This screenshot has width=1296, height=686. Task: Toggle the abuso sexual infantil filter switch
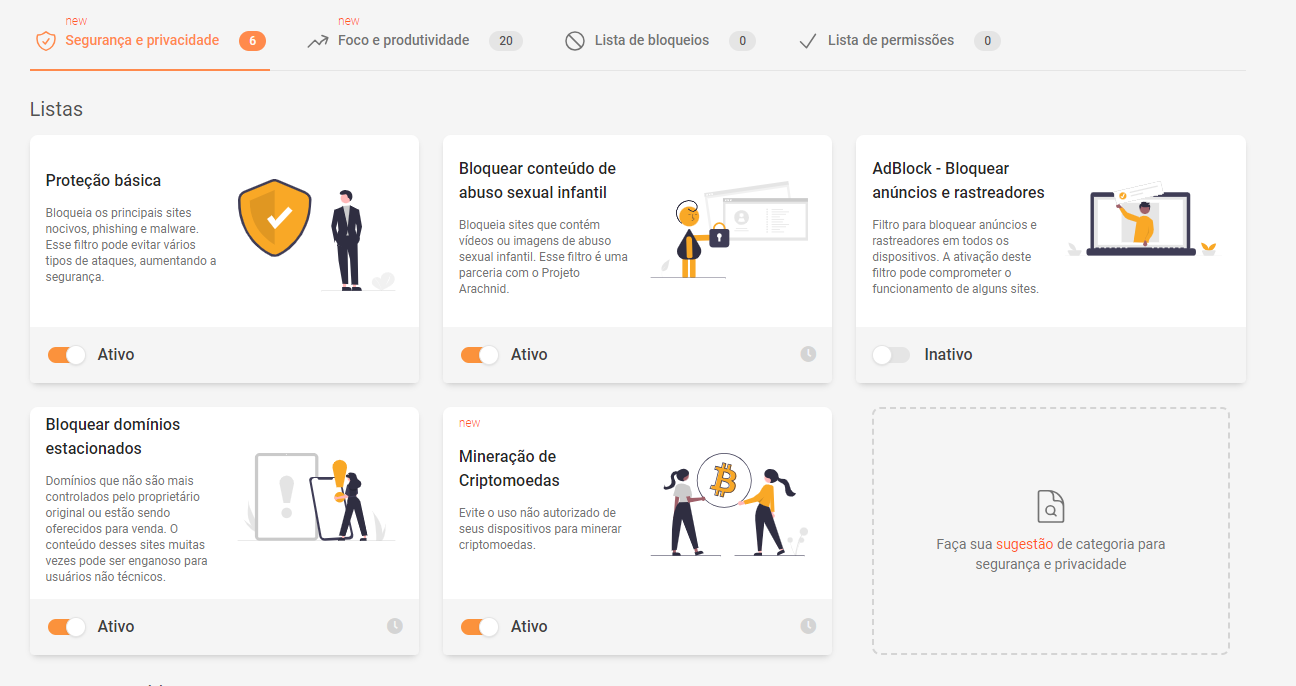click(x=480, y=355)
